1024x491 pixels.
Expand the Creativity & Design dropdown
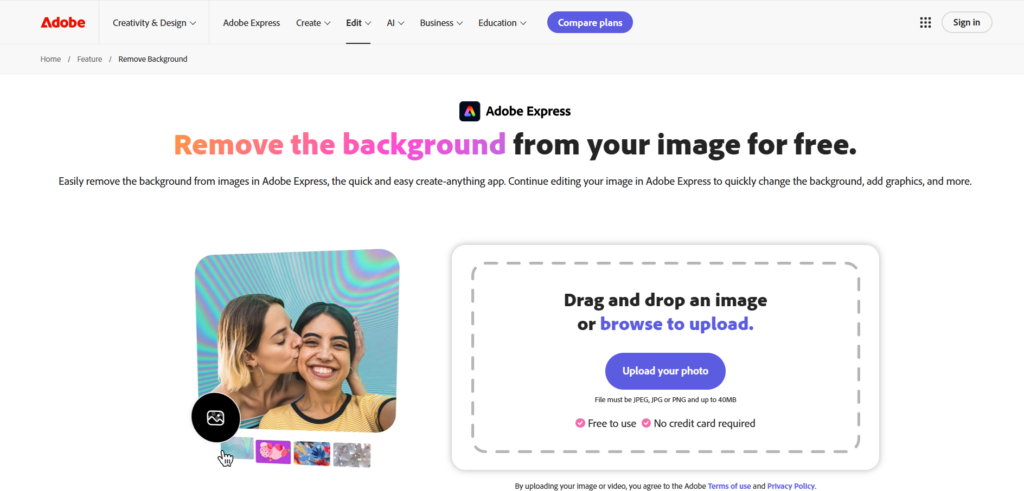coord(154,22)
